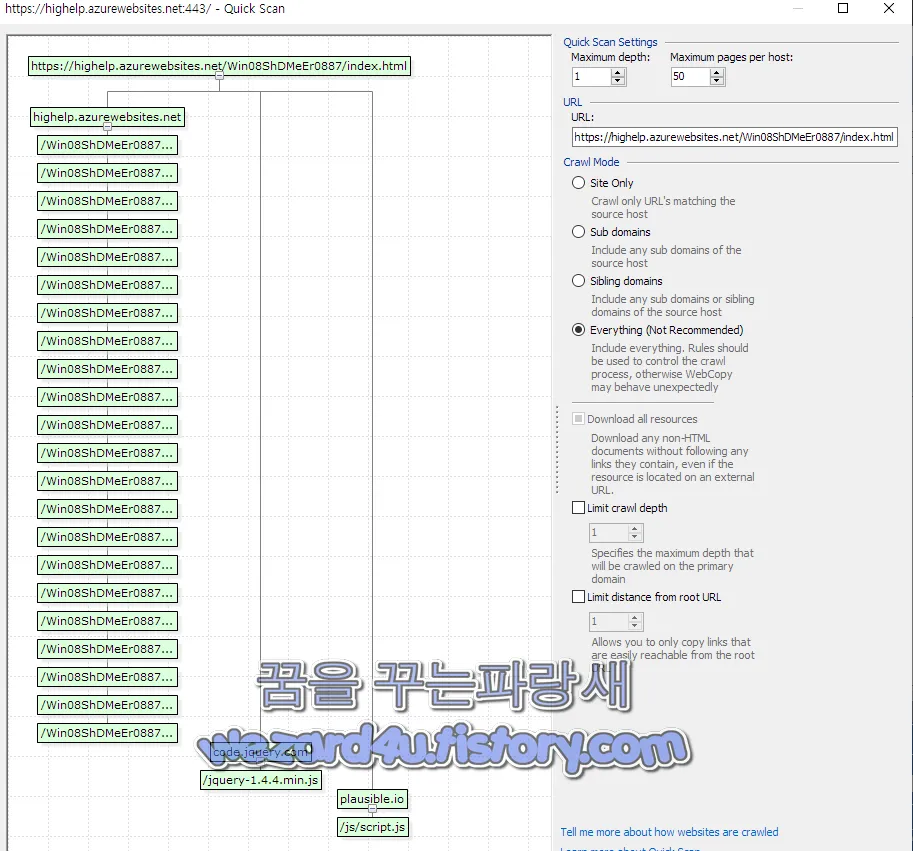The width and height of the screenshot is (913, 851).
Task: Click inside the URL input field
Action: click(x=733, y=137)
